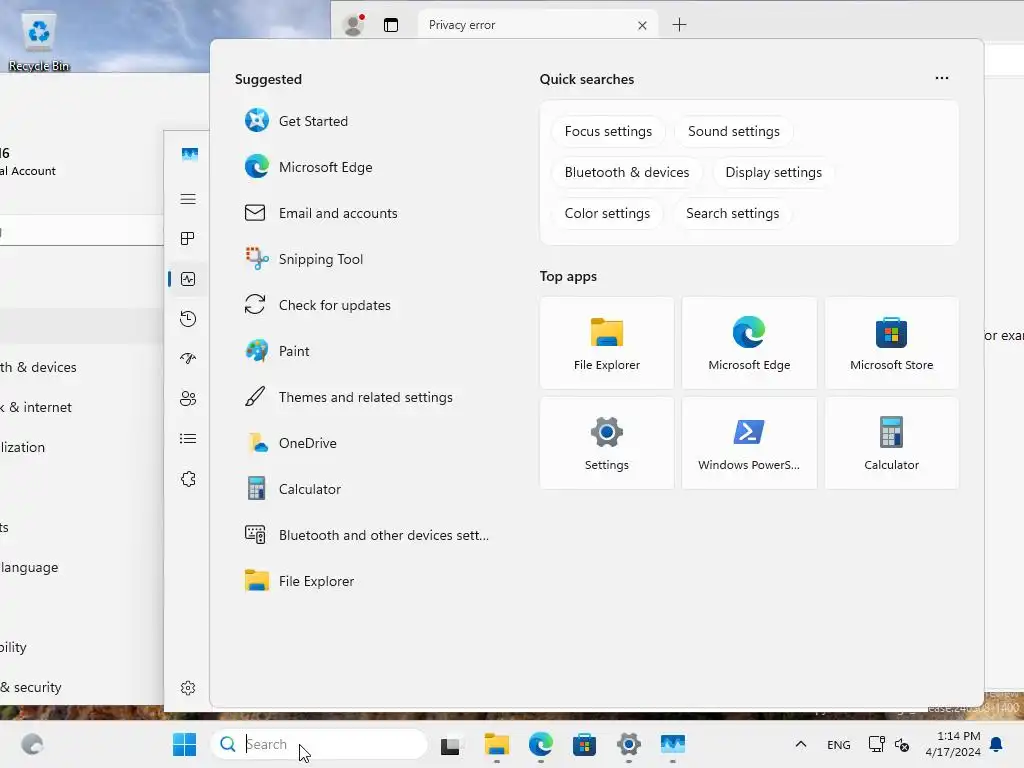Open Settings tile in Top apps

point(607,443)
